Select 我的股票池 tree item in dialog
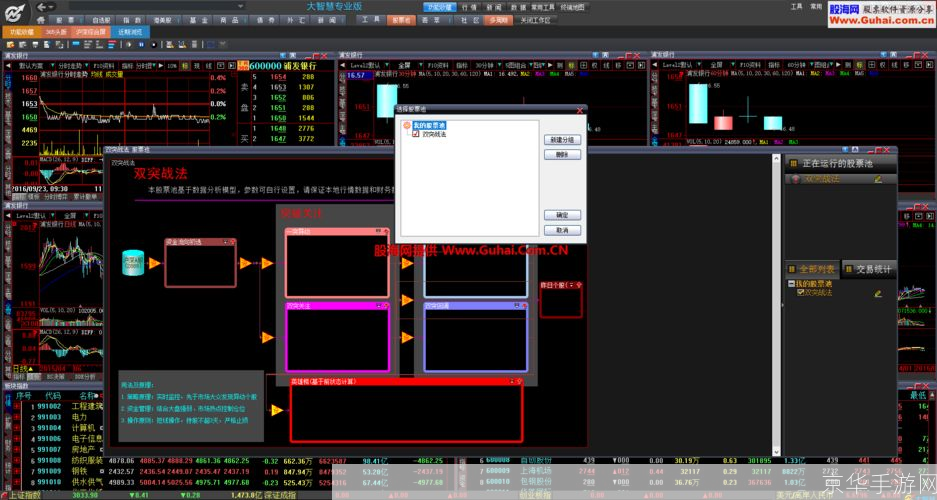 tap(429, 125)
